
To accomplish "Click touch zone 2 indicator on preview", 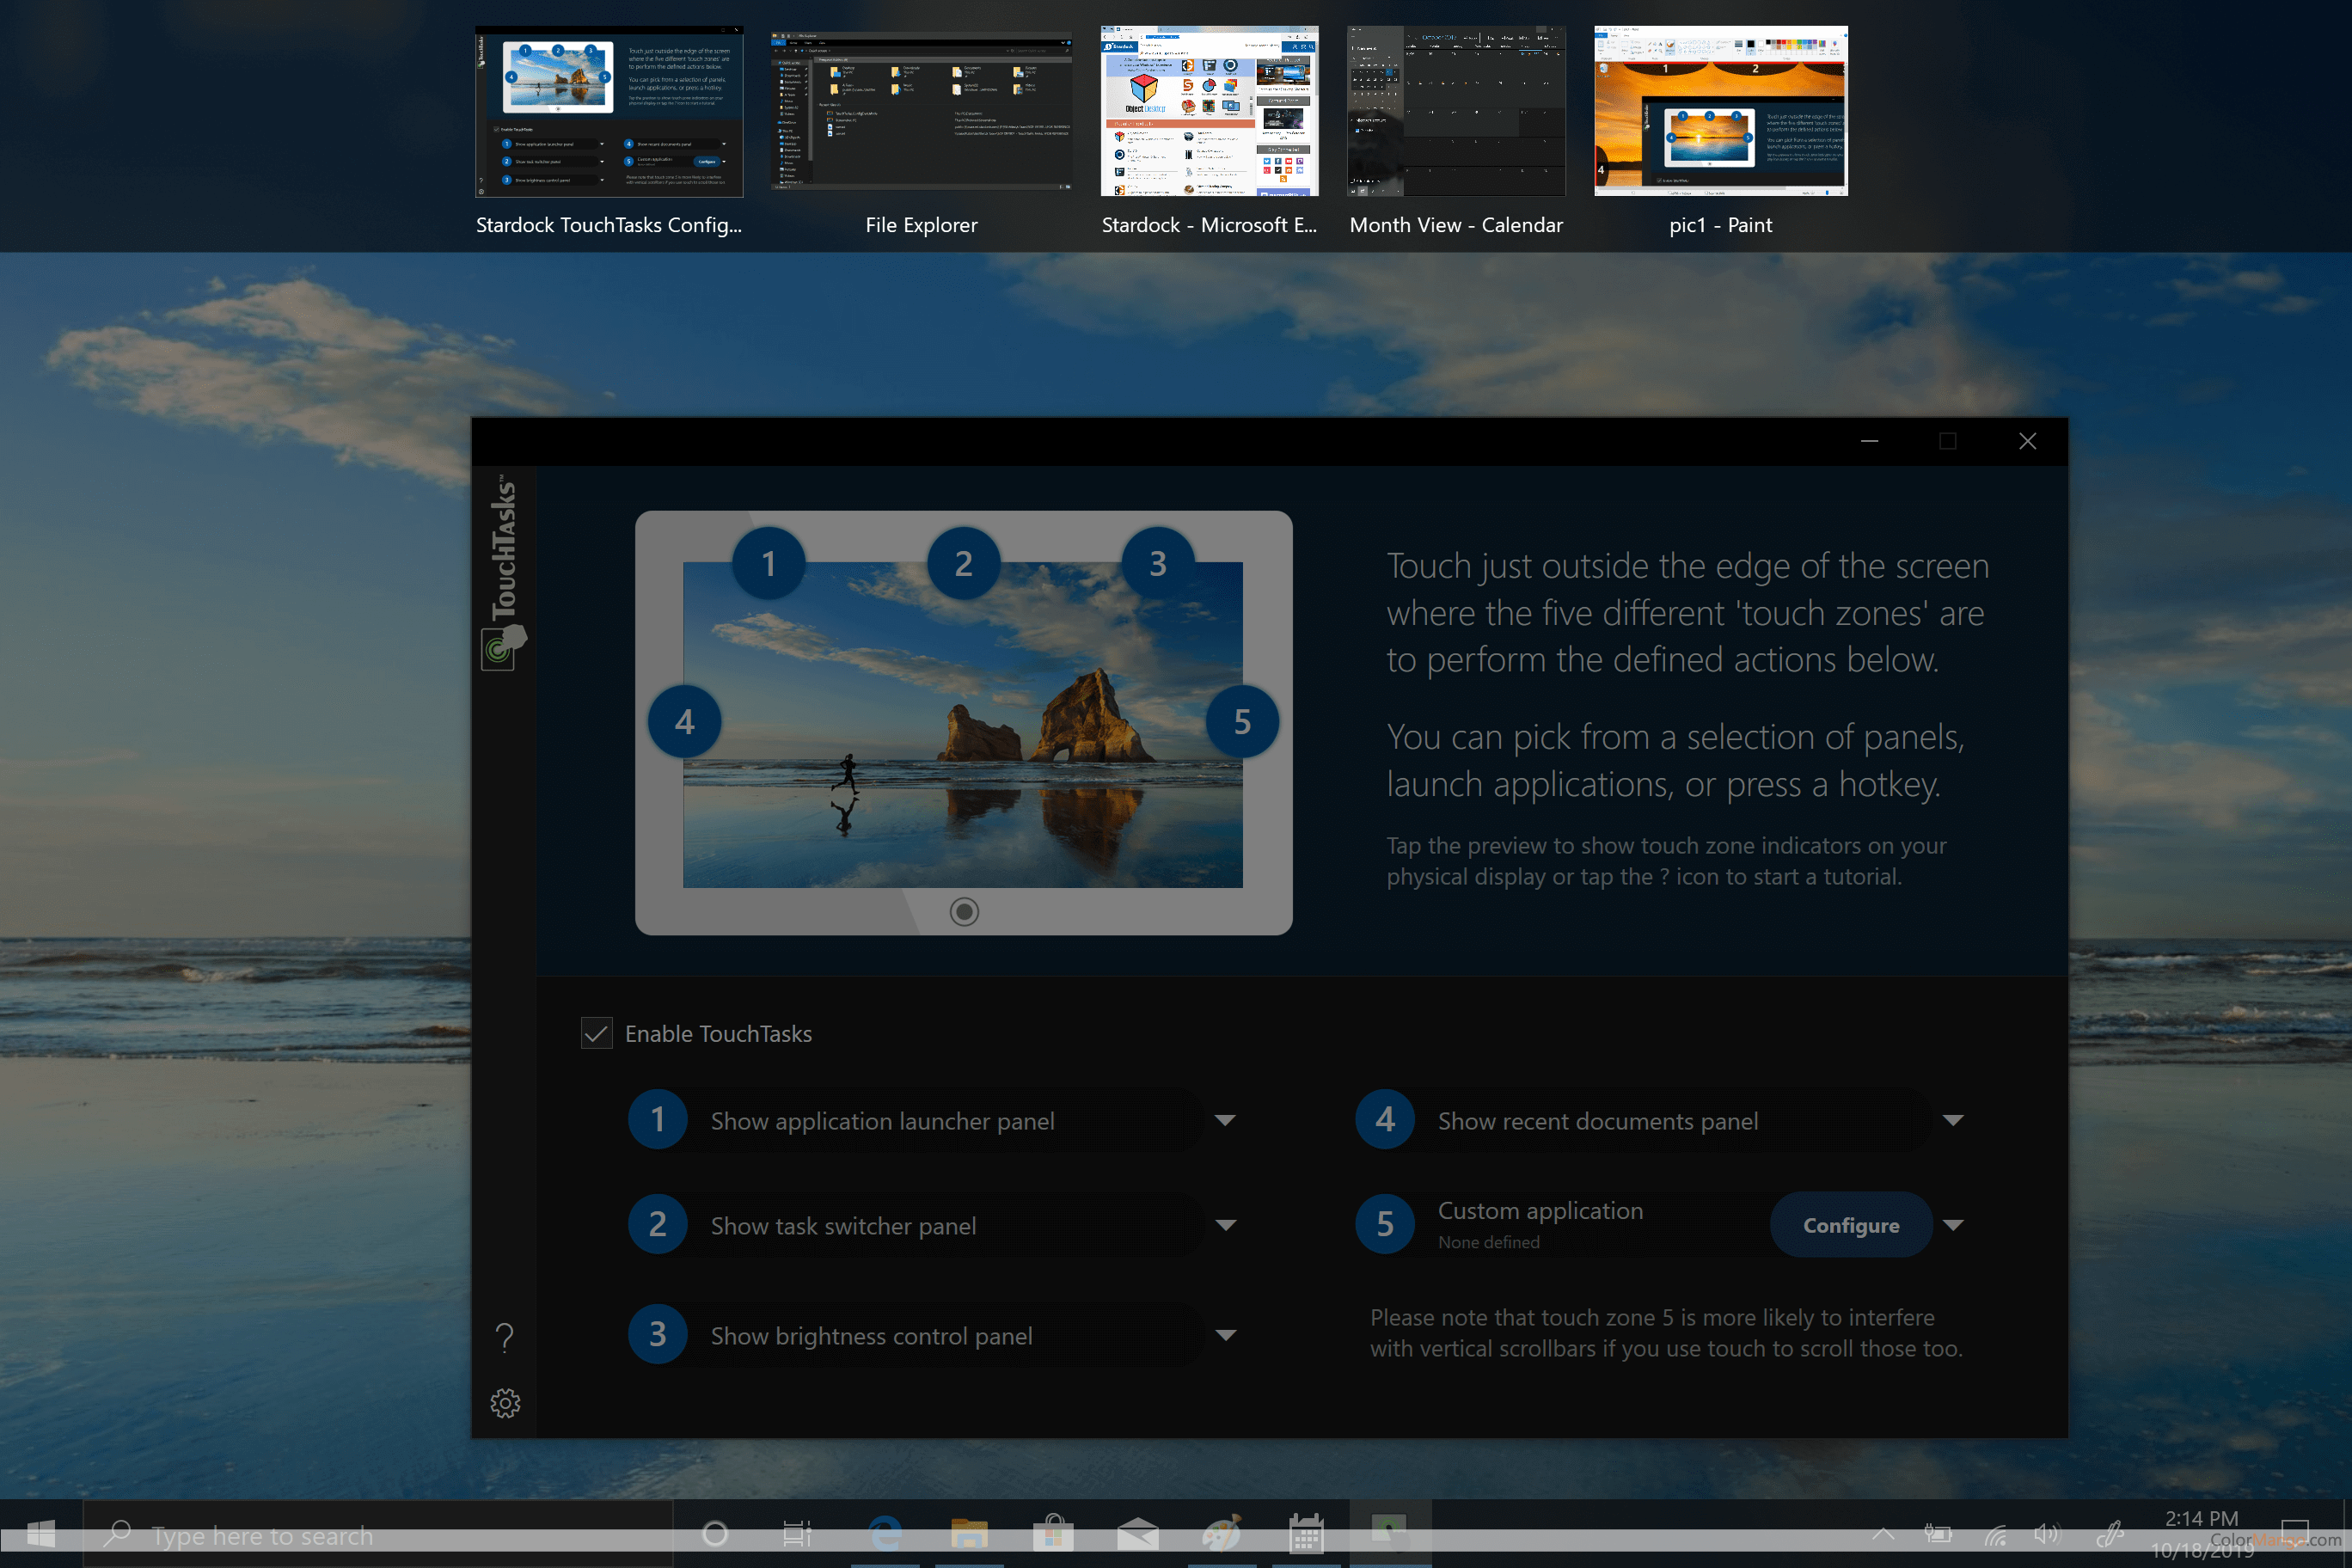I will point(963,563).
